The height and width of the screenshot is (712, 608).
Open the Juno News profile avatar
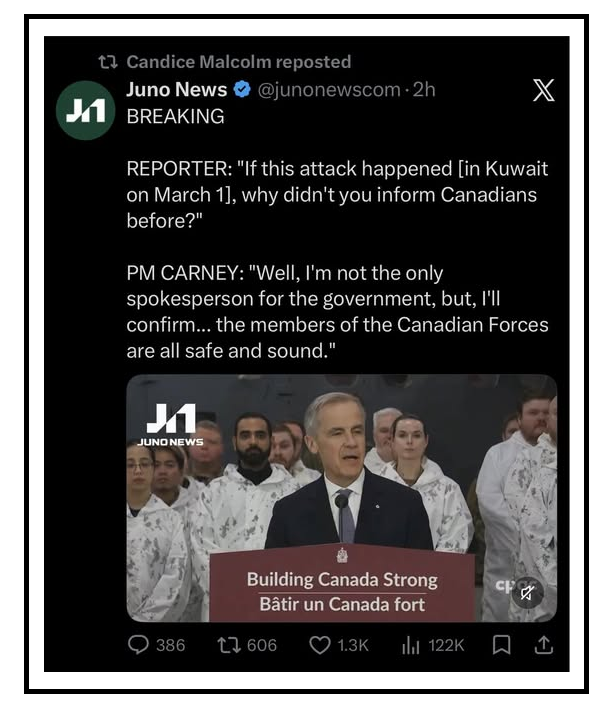tap(85, 110)
